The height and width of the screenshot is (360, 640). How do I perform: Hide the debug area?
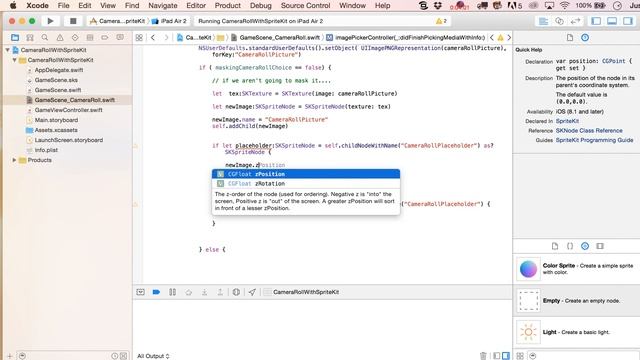(140, 292)
